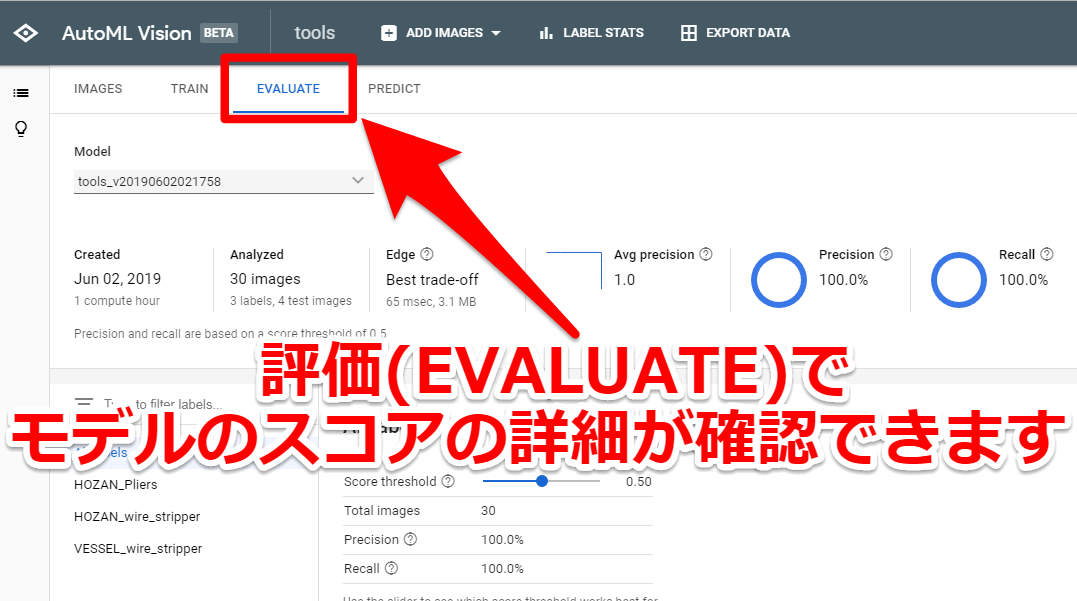Select the HOZAN_Pliers label
The height and width of the screenshot is (601, 1077).
(117, 482)
